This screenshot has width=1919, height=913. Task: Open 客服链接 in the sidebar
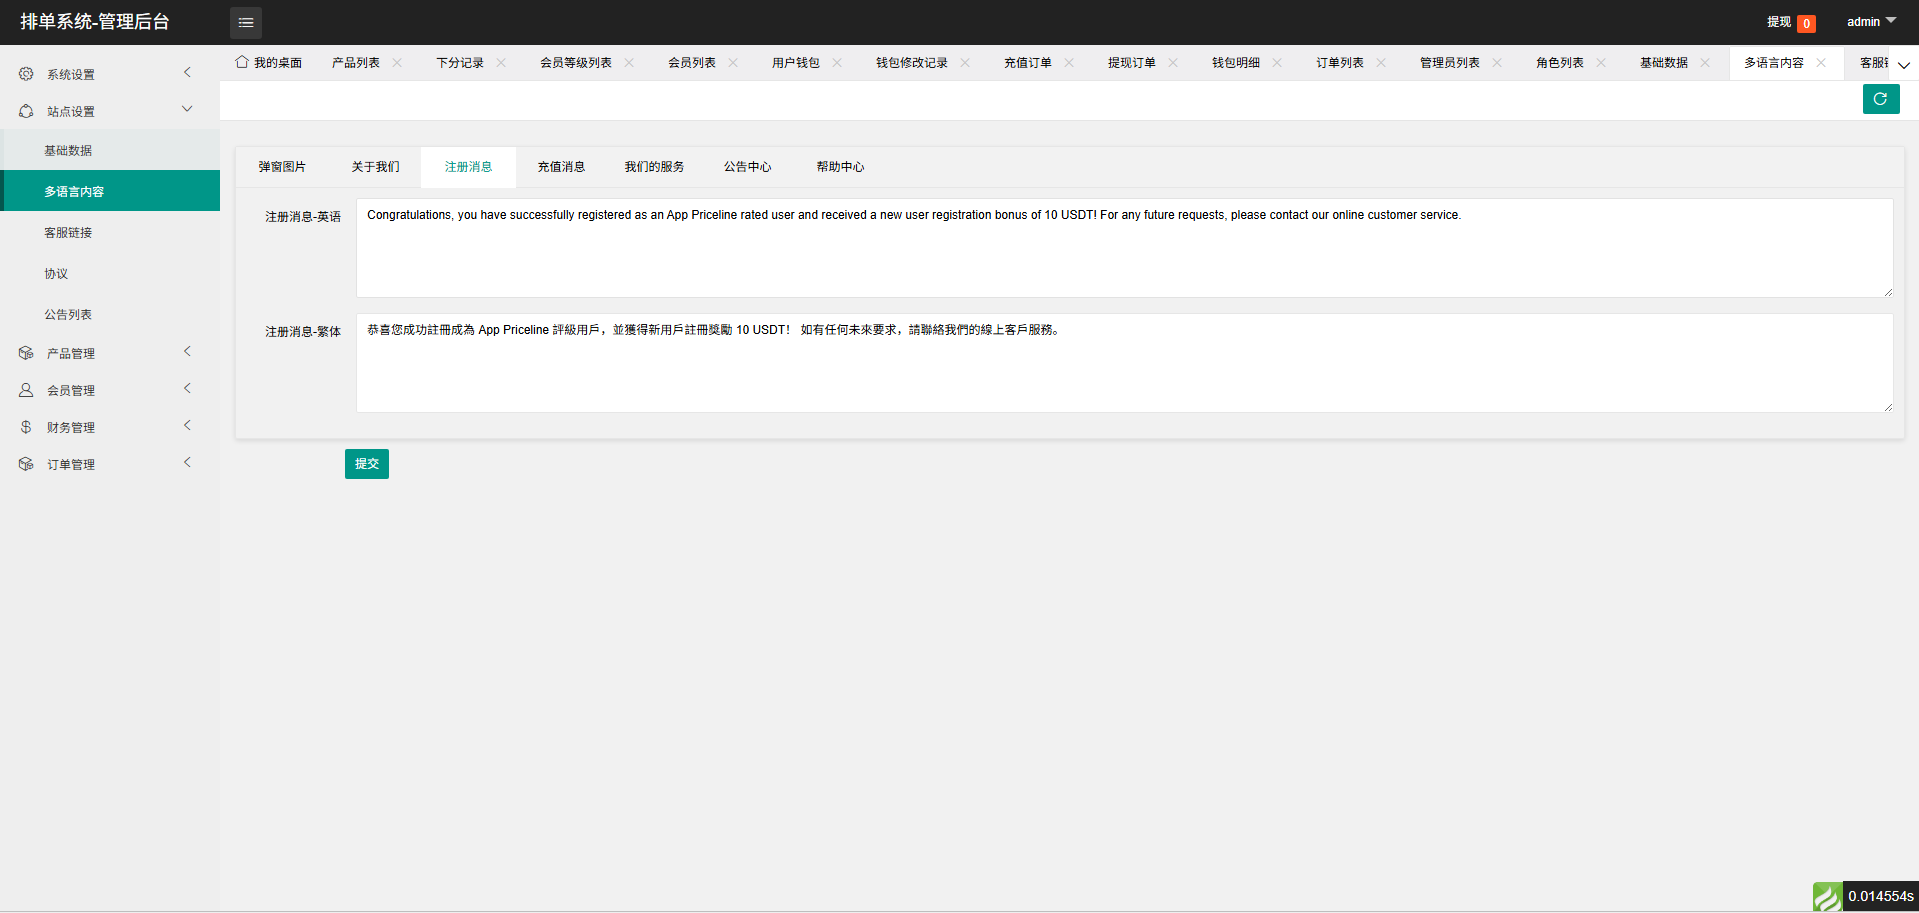tap(68, 232)
